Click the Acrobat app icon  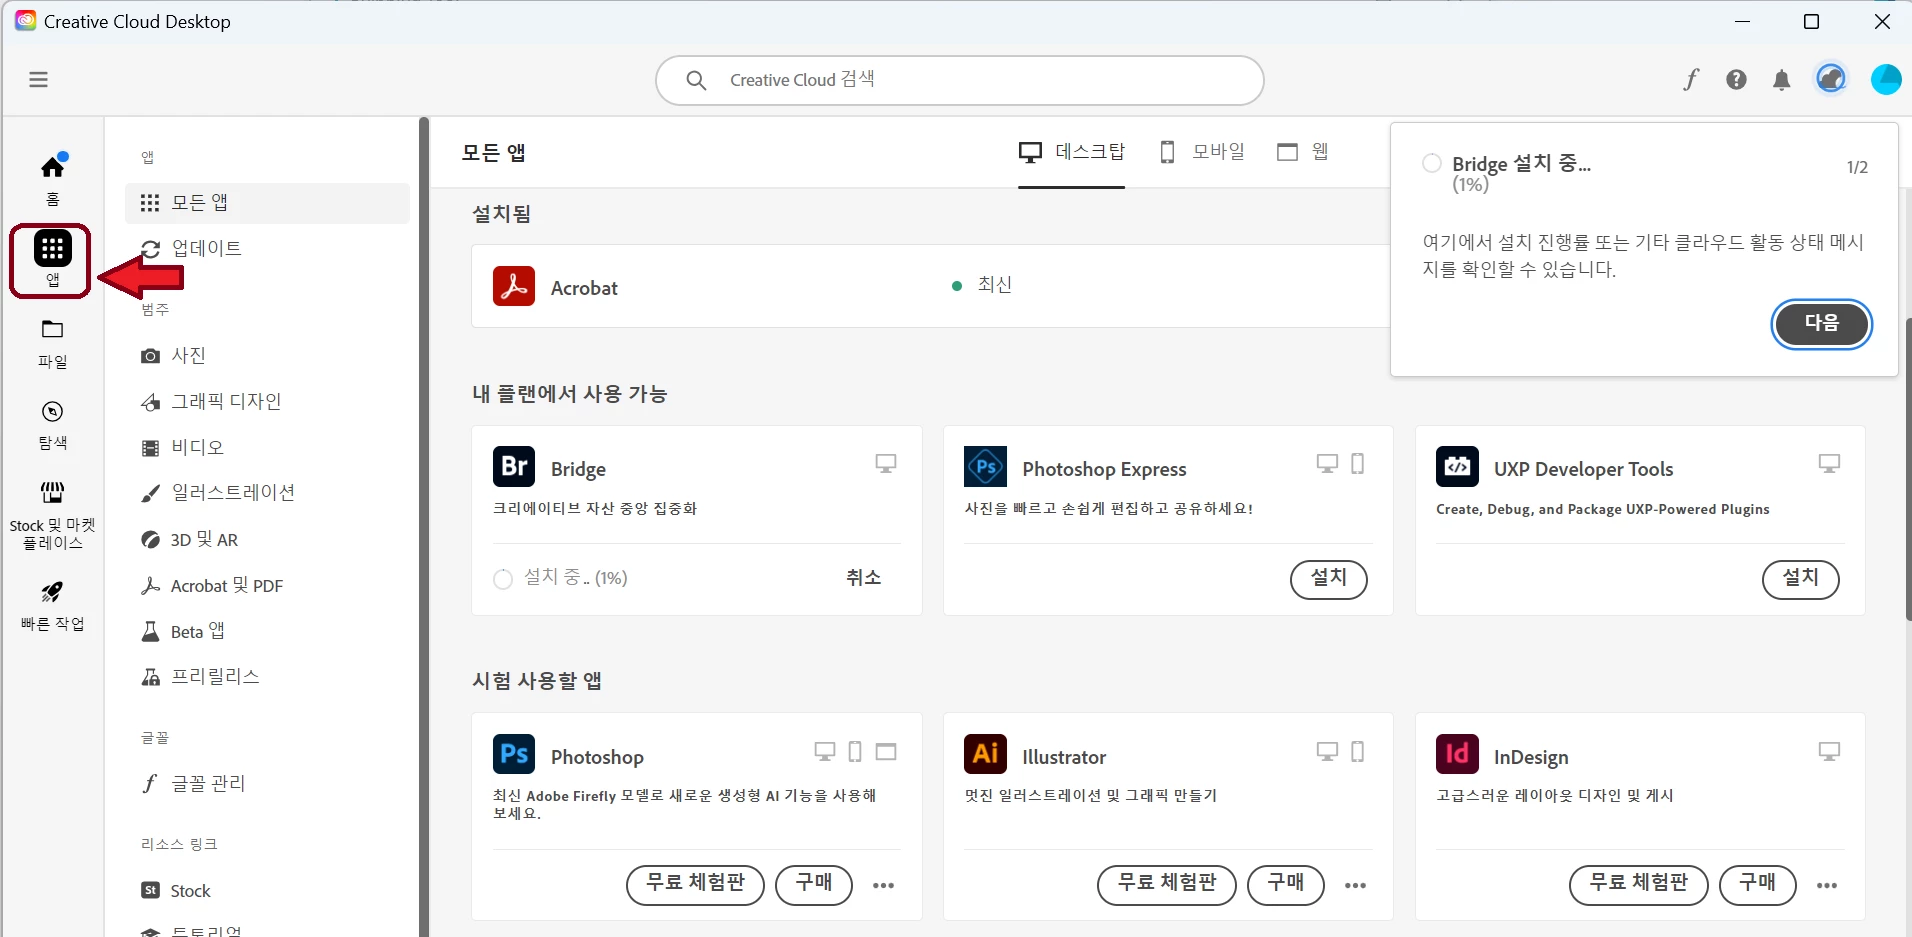point(514,286)
